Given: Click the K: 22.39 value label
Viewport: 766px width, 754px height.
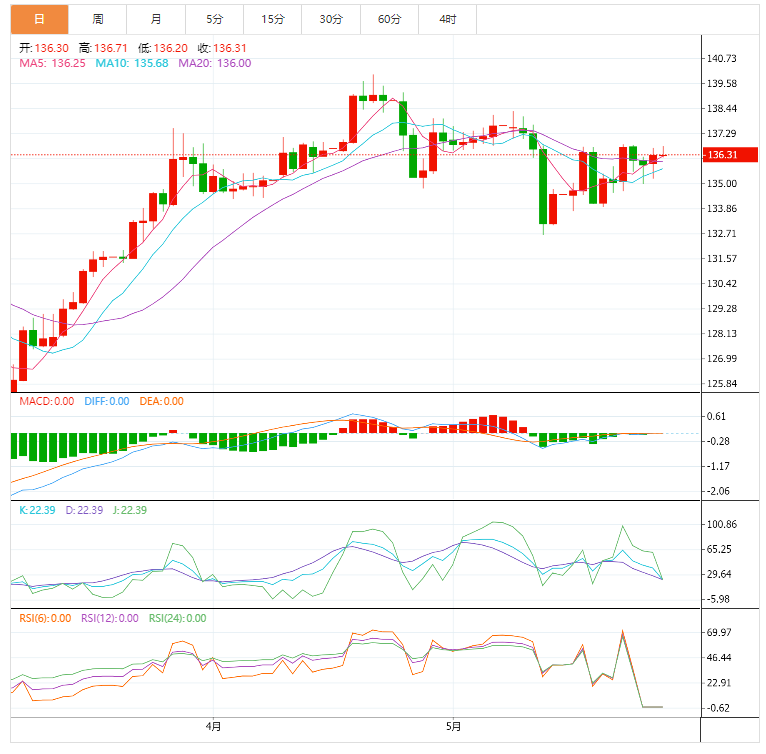Looking at the screenshot, I should [37, 510].
